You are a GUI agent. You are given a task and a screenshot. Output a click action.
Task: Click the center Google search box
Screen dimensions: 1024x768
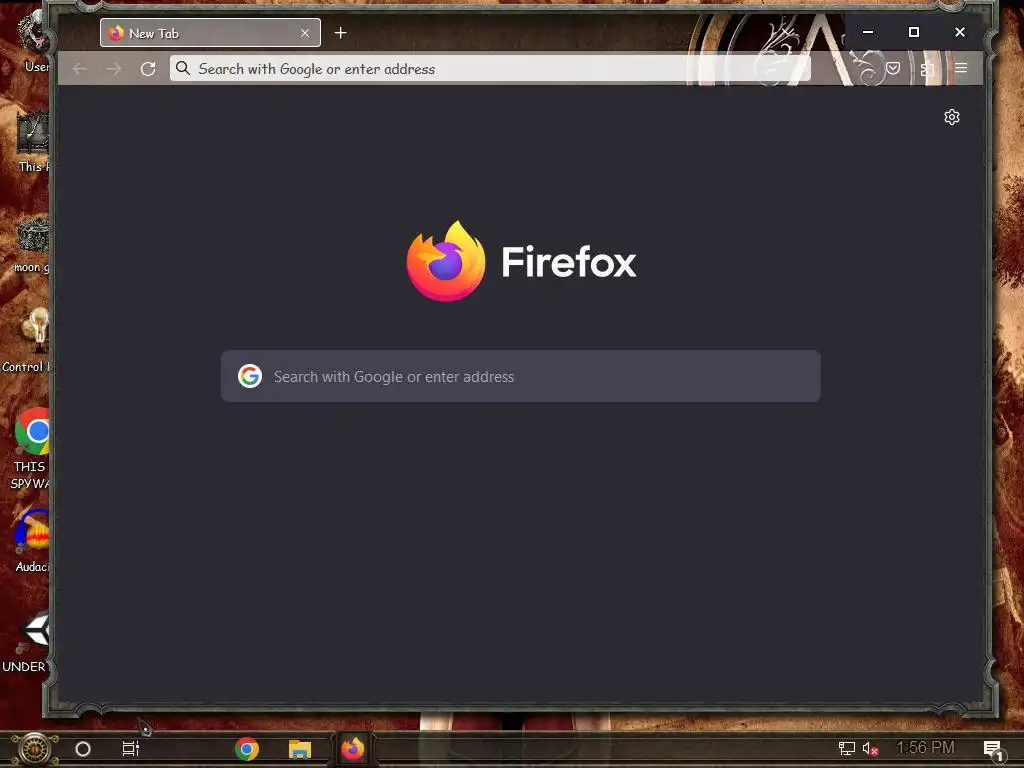[x=520, y=376]
